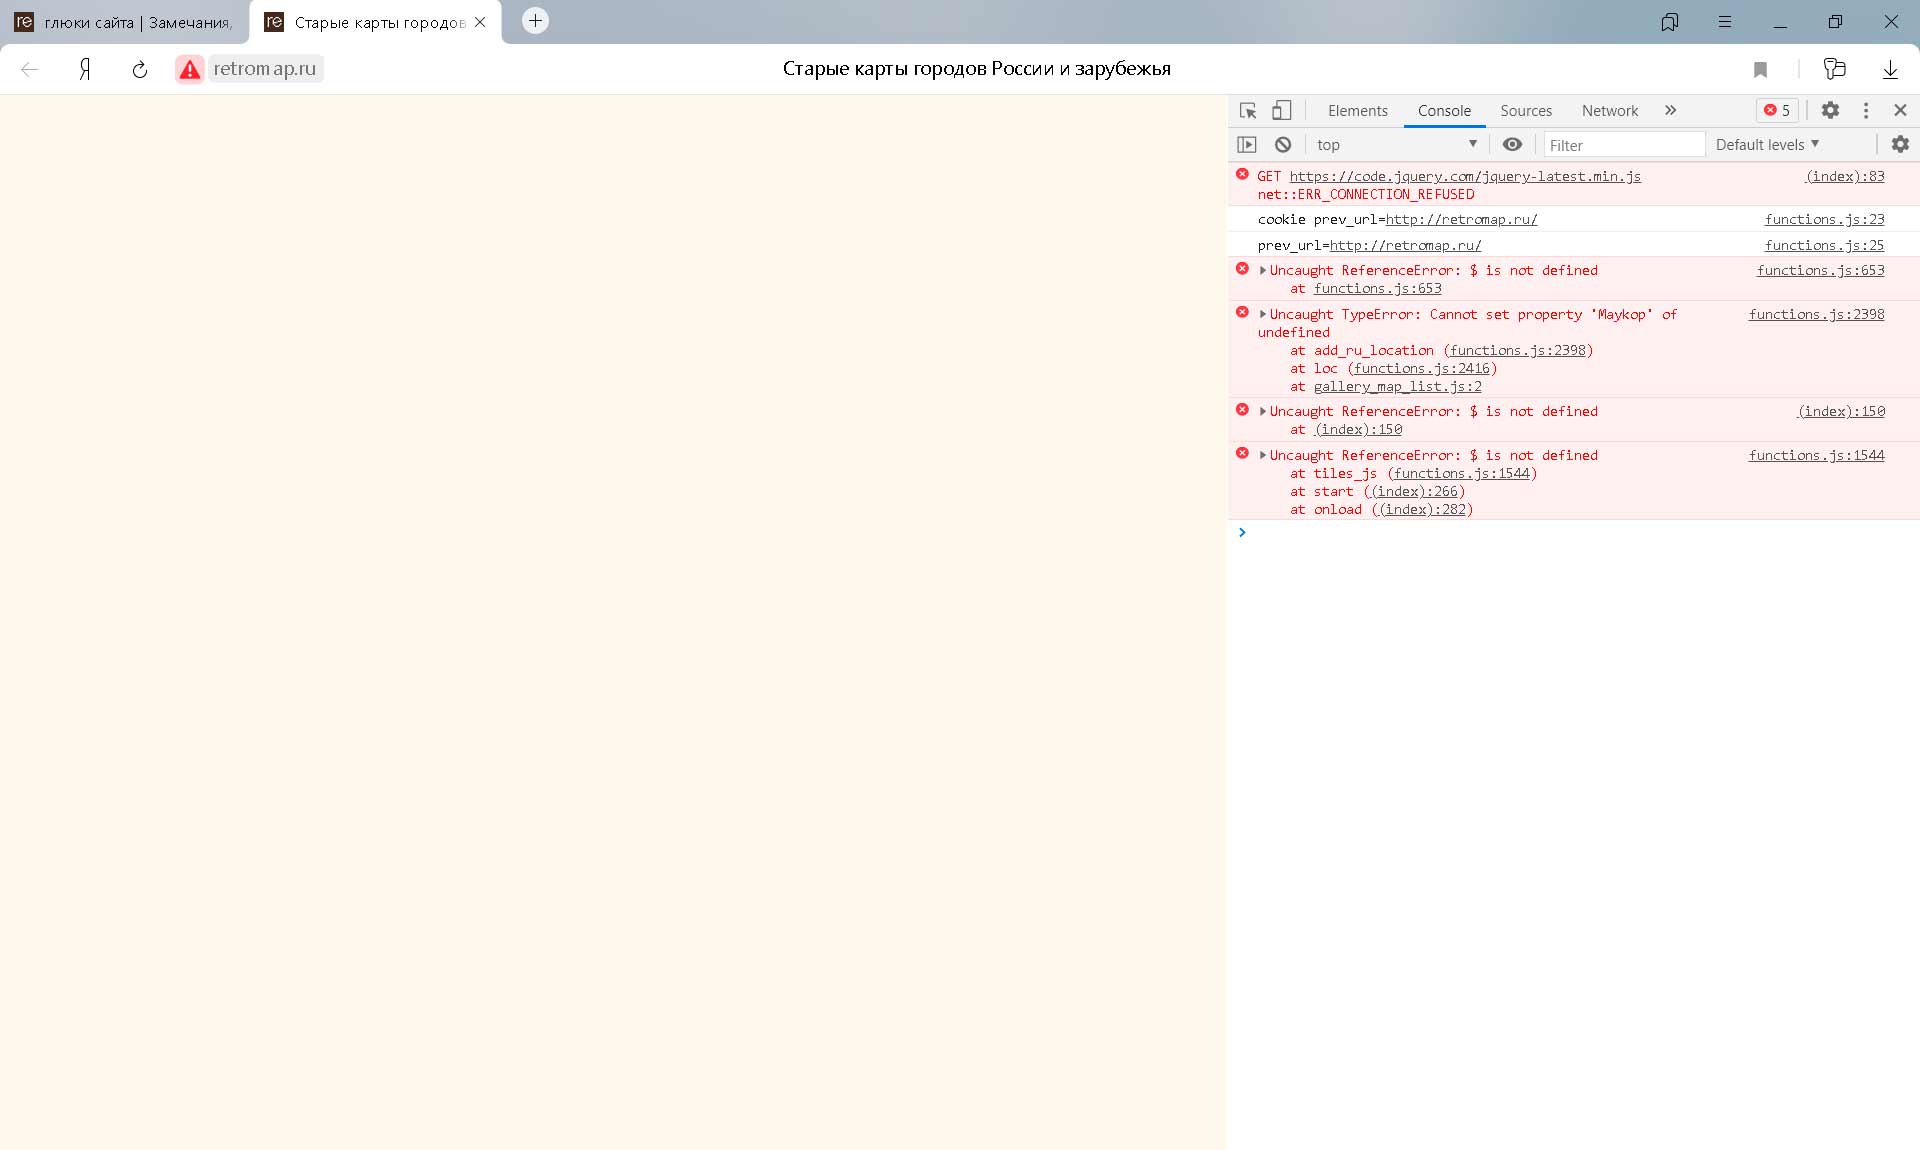Open console settings gear icon
1920x1150 pixels.
point(1900,145)
